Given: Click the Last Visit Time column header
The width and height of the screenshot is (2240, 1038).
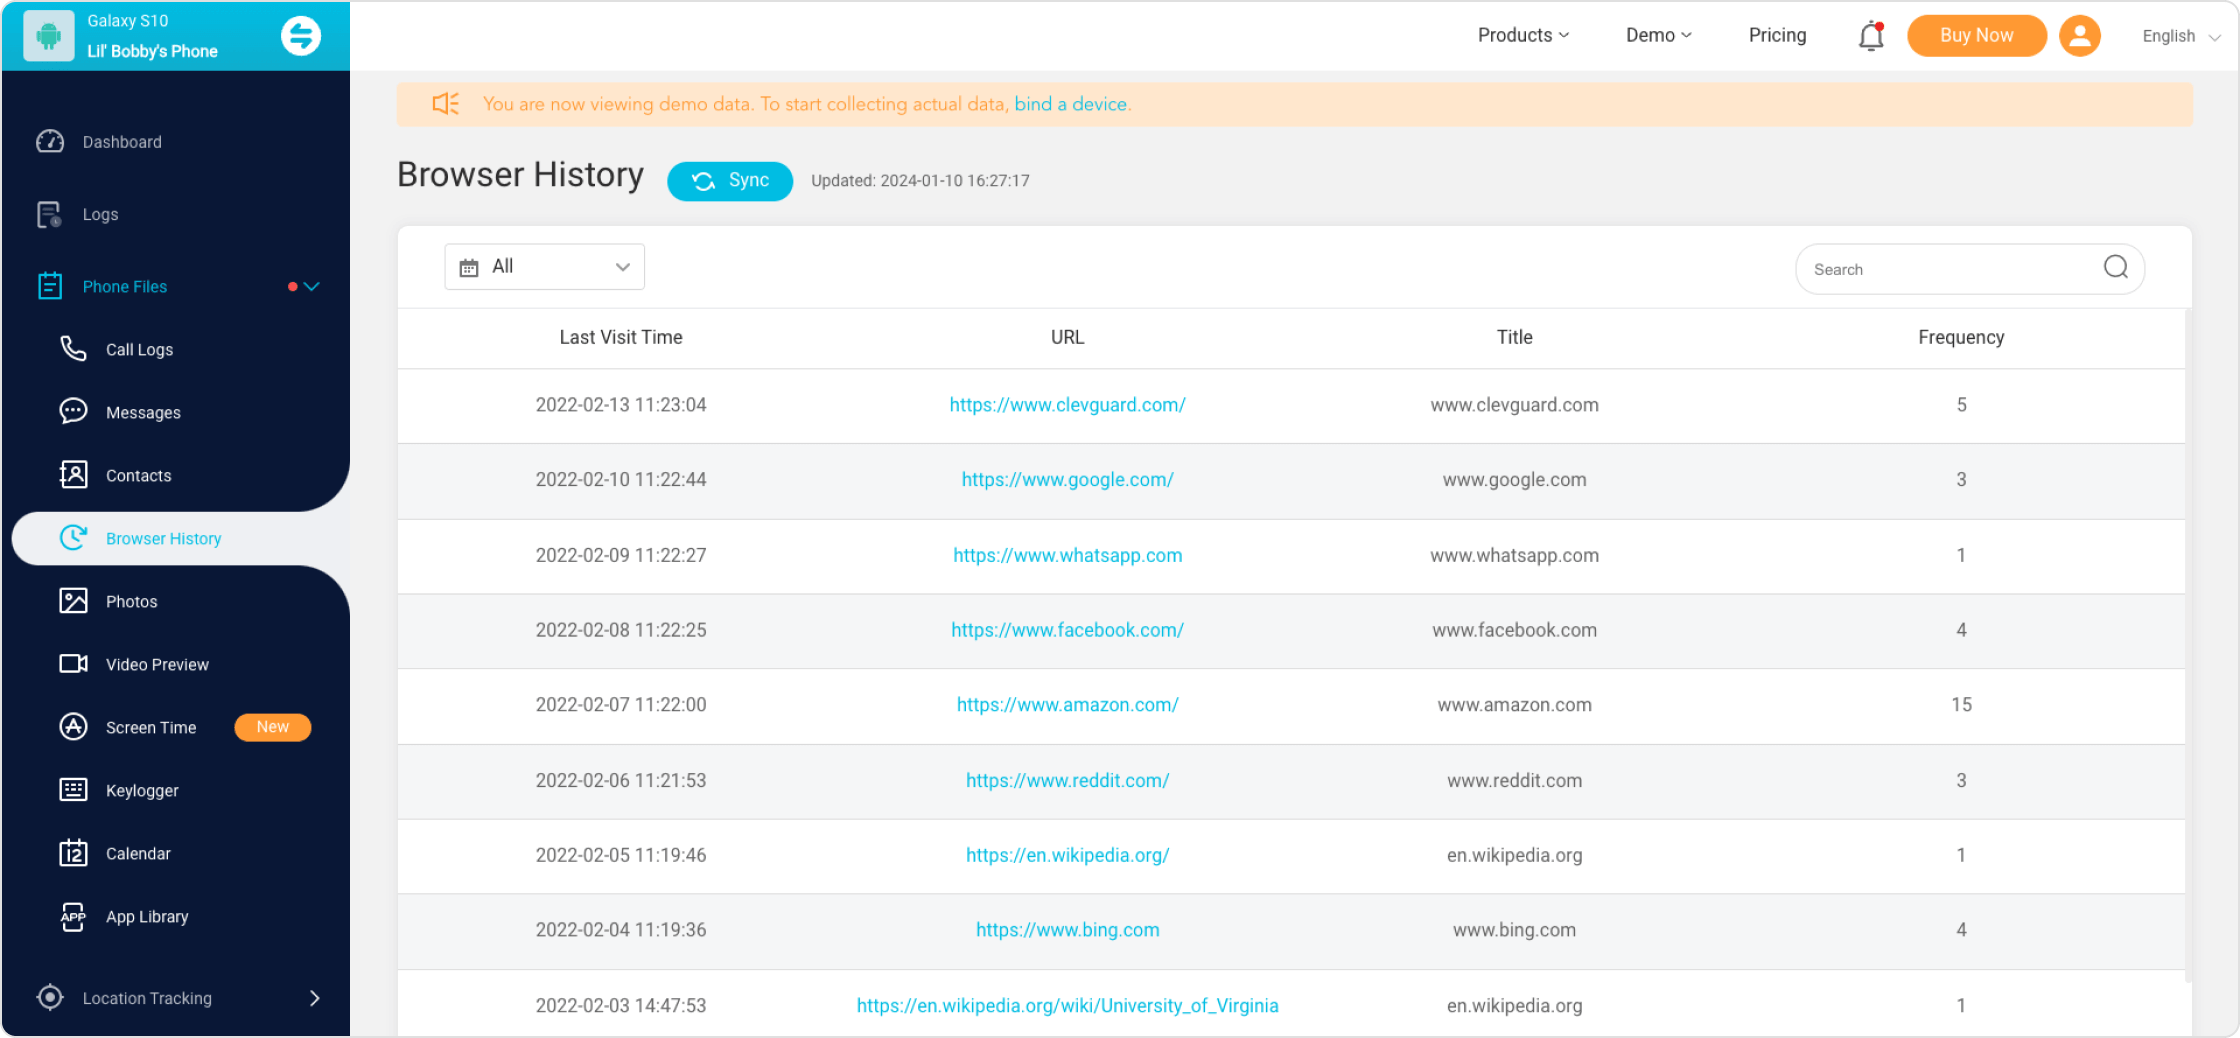Looking at the screenshot, I should [x=620, y=337].
